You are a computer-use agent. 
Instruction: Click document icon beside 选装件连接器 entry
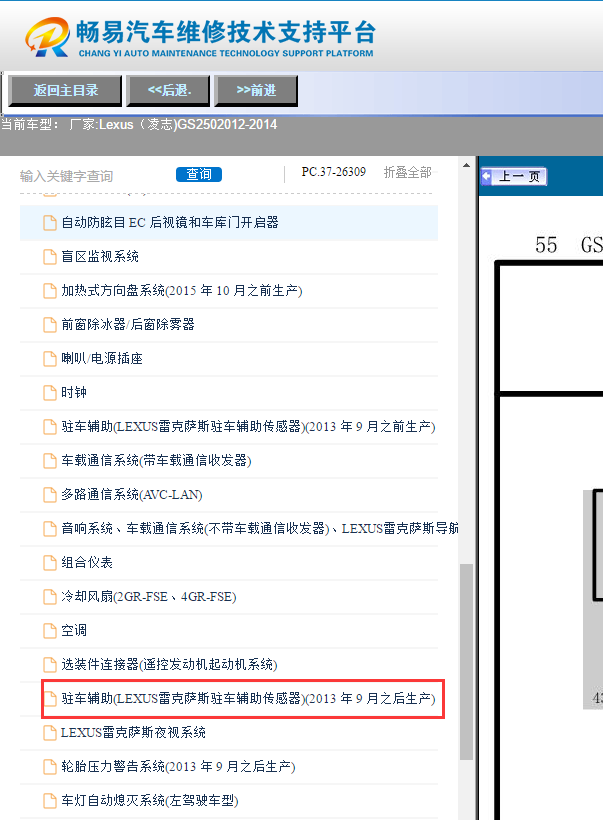pos(50,665)
